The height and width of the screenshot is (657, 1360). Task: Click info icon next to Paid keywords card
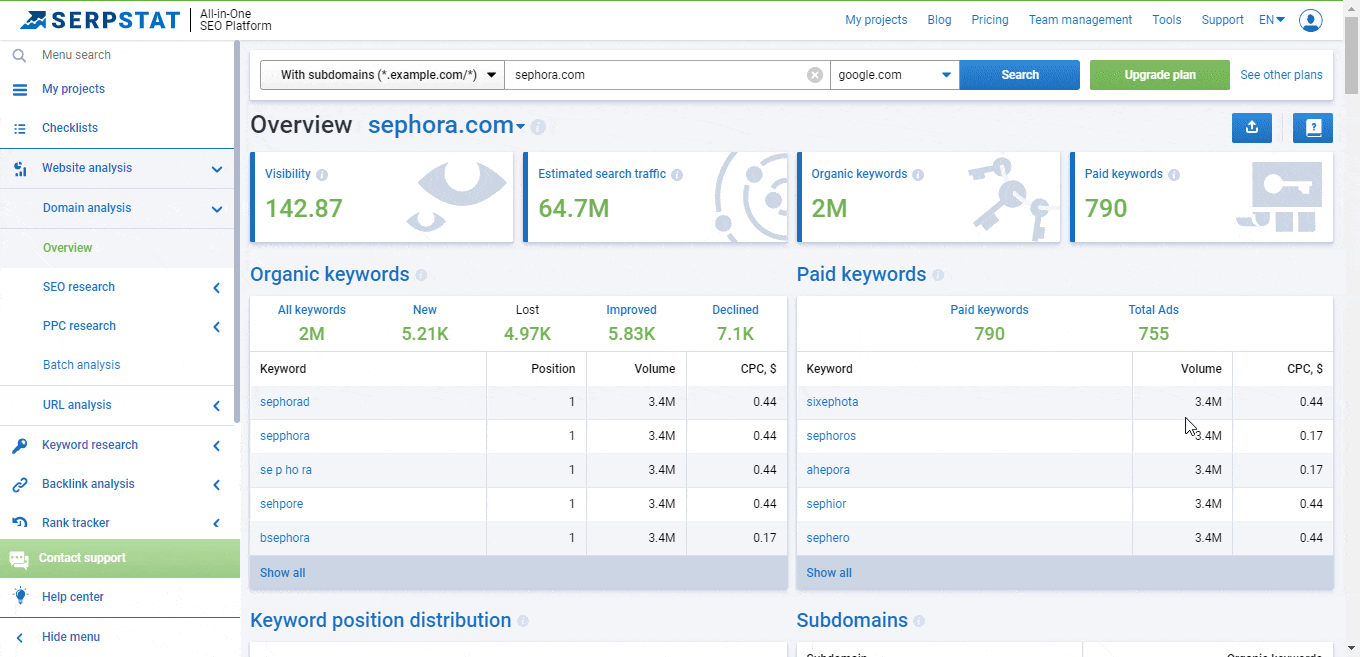click(1174, 175)
